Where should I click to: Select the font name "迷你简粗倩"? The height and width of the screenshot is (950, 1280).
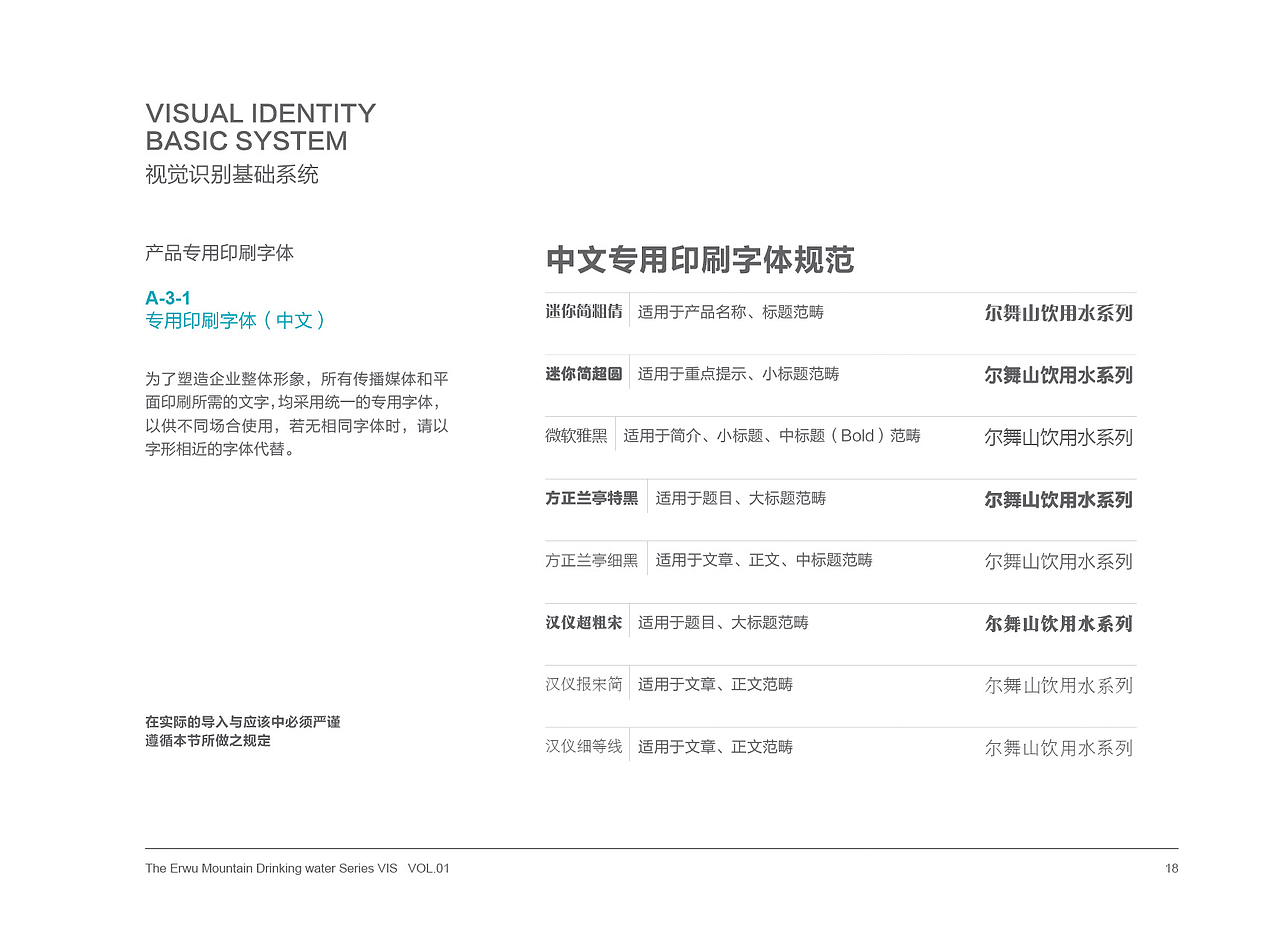tap(584, 312)
